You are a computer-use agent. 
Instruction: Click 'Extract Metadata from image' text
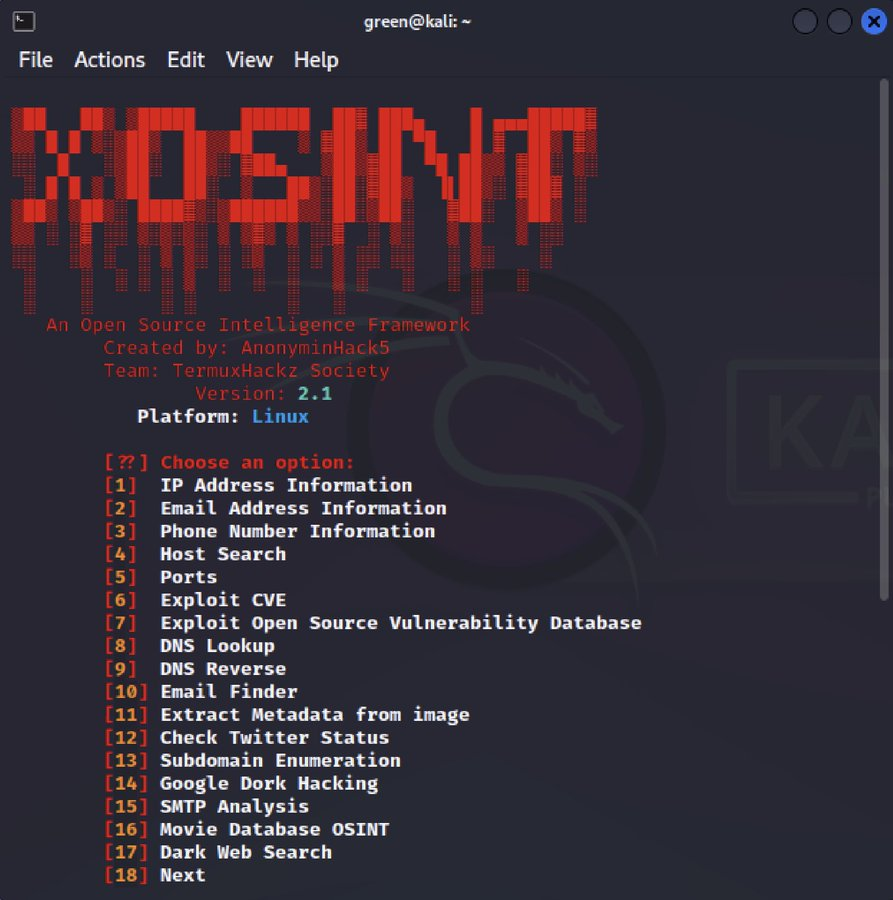(315, 715)
